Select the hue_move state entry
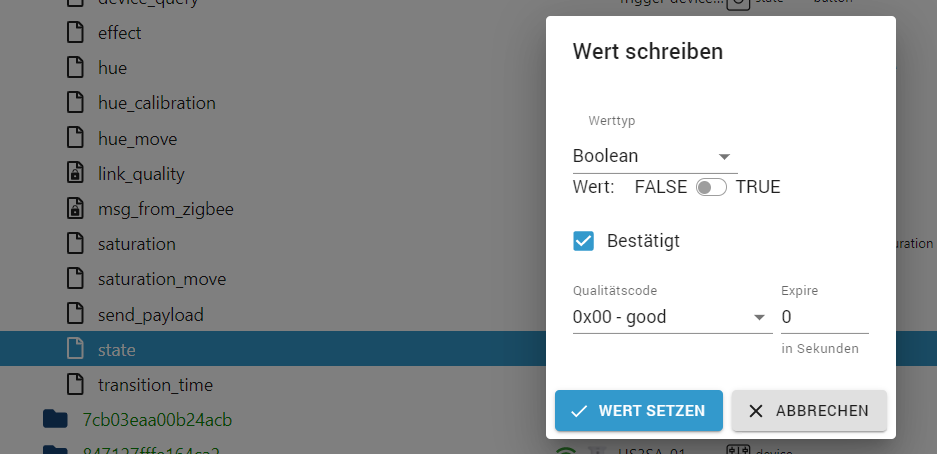 coord(137,139)
